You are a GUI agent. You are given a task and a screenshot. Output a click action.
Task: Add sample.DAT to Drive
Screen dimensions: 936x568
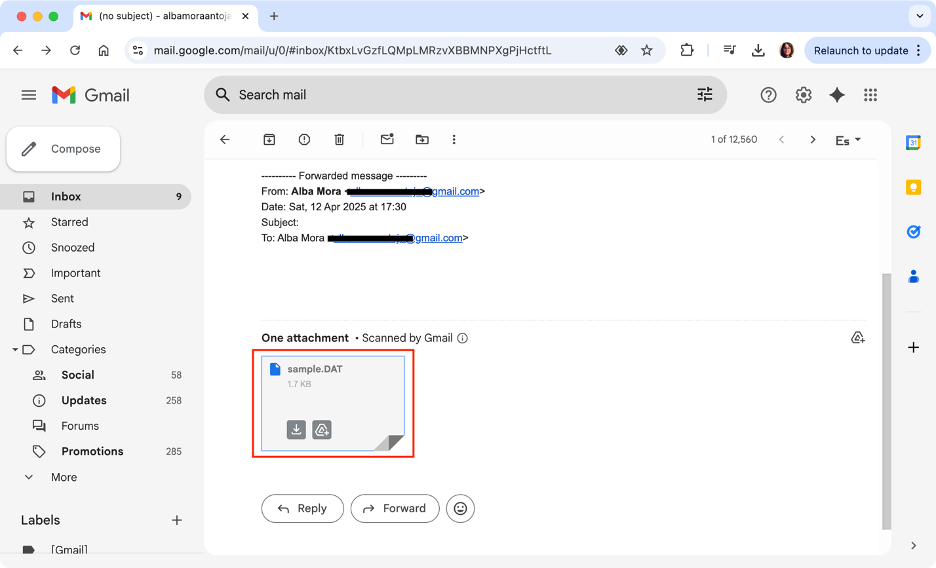(322, 430)
